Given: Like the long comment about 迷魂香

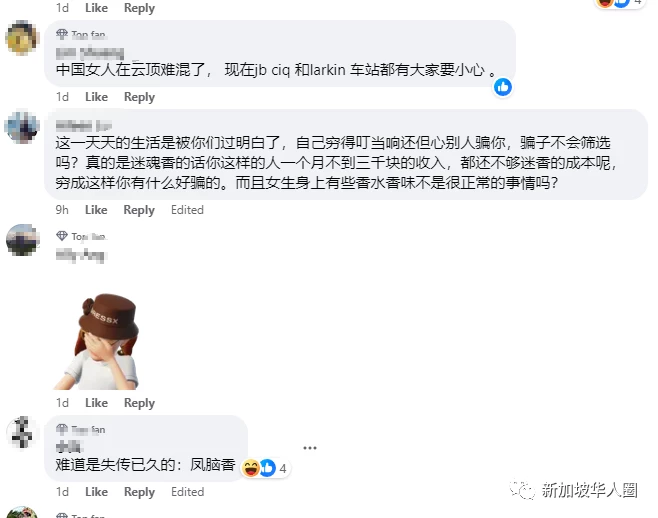Looking at the screenshot, I should [96, 210].
